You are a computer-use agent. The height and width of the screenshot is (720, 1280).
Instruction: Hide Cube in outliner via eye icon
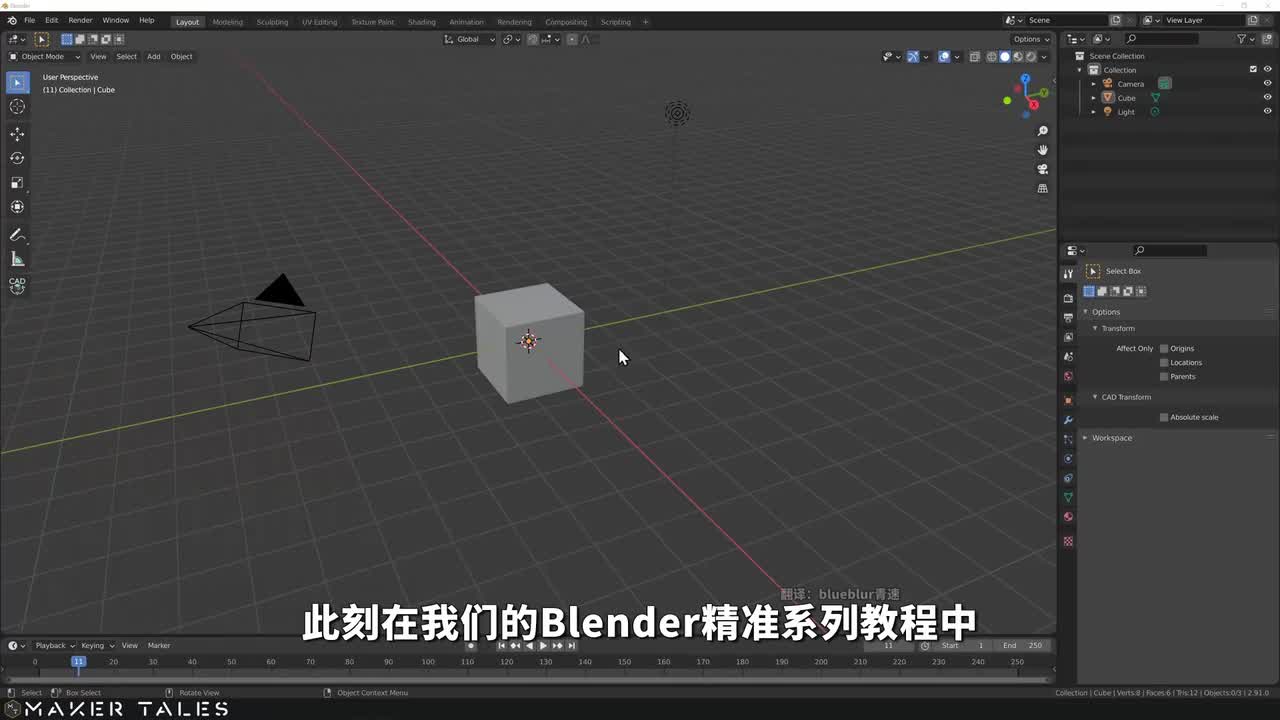pos(1267,98)
